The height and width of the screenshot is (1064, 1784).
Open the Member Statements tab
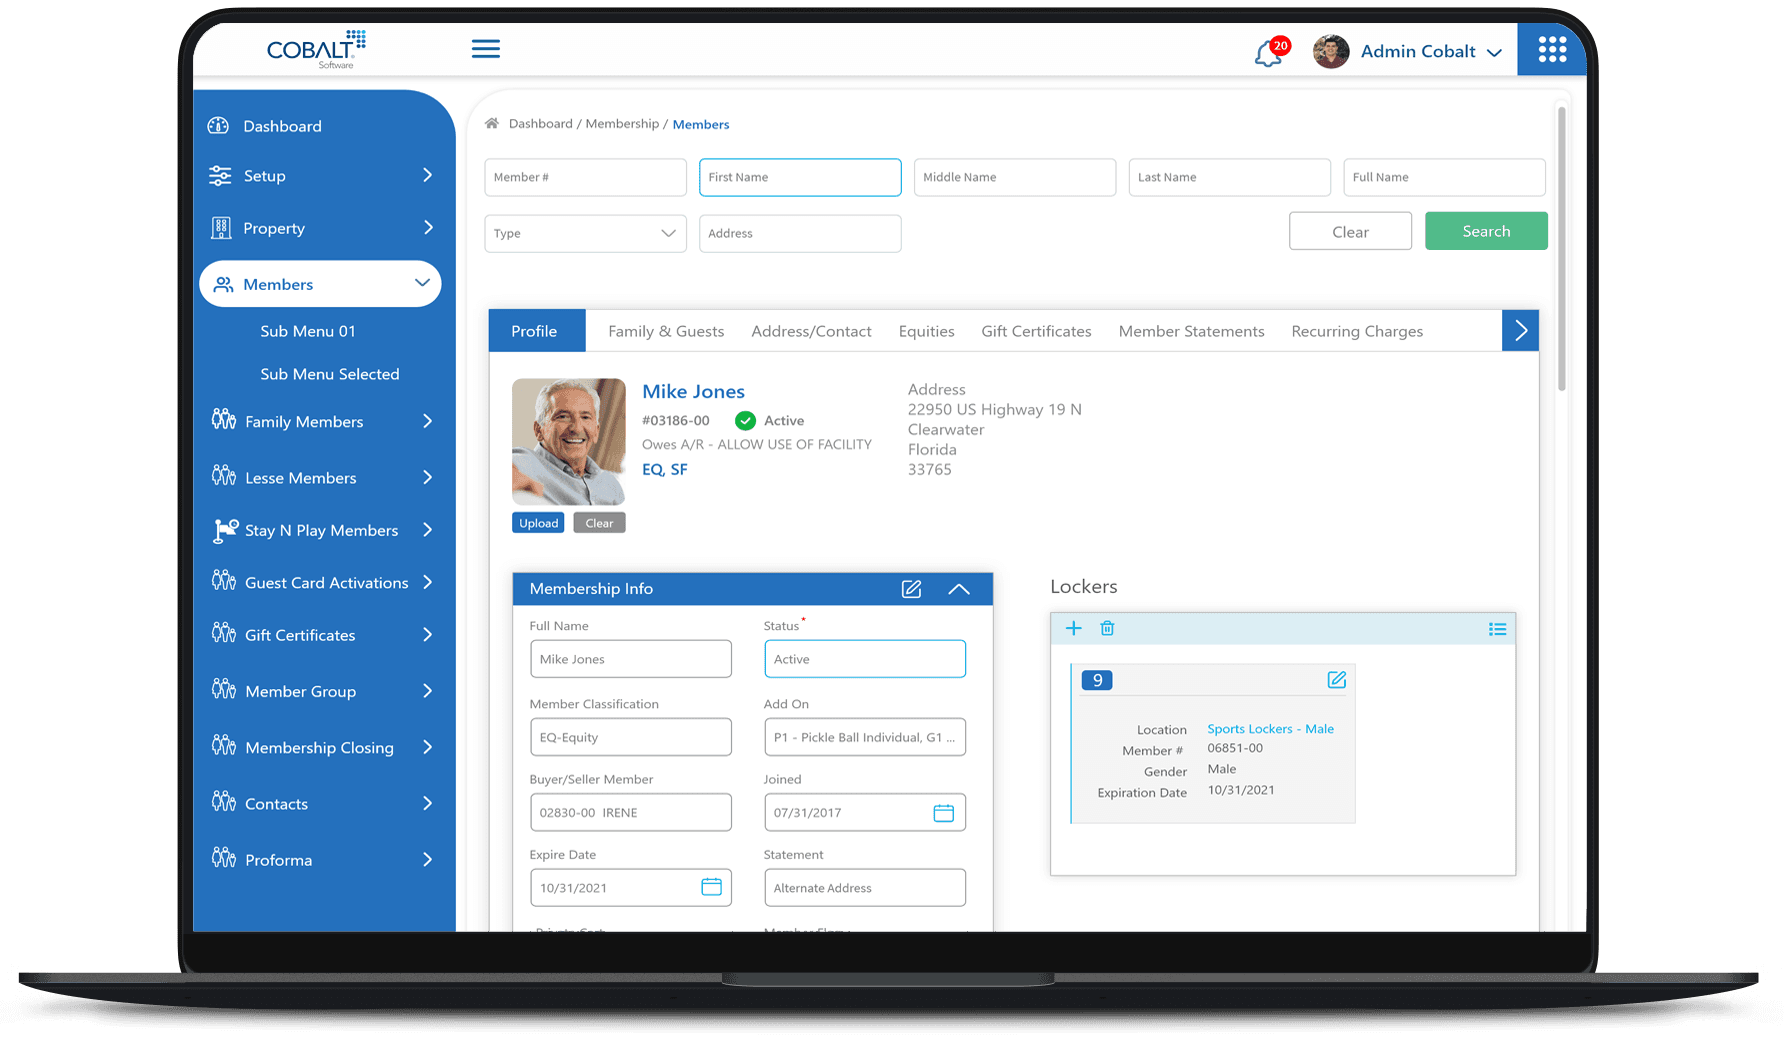pos(1191,331)
